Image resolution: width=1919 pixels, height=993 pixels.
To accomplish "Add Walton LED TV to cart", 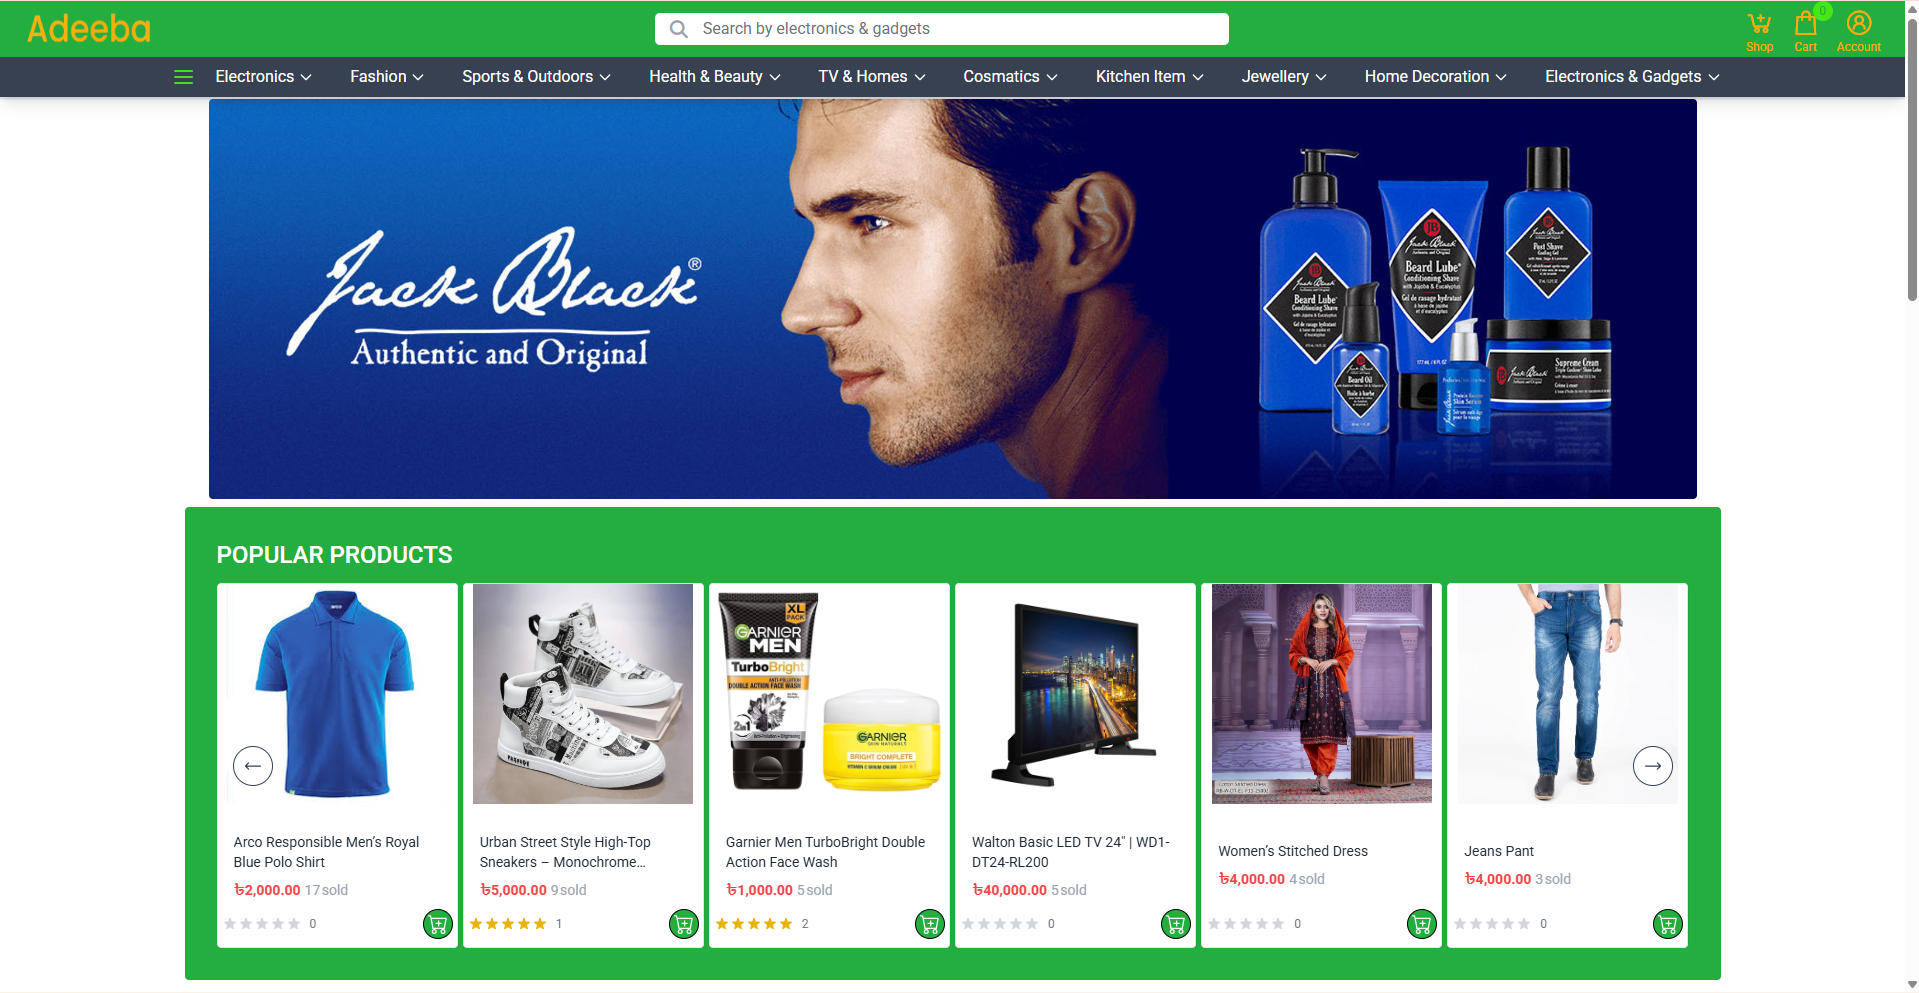I will point(1176,924).
